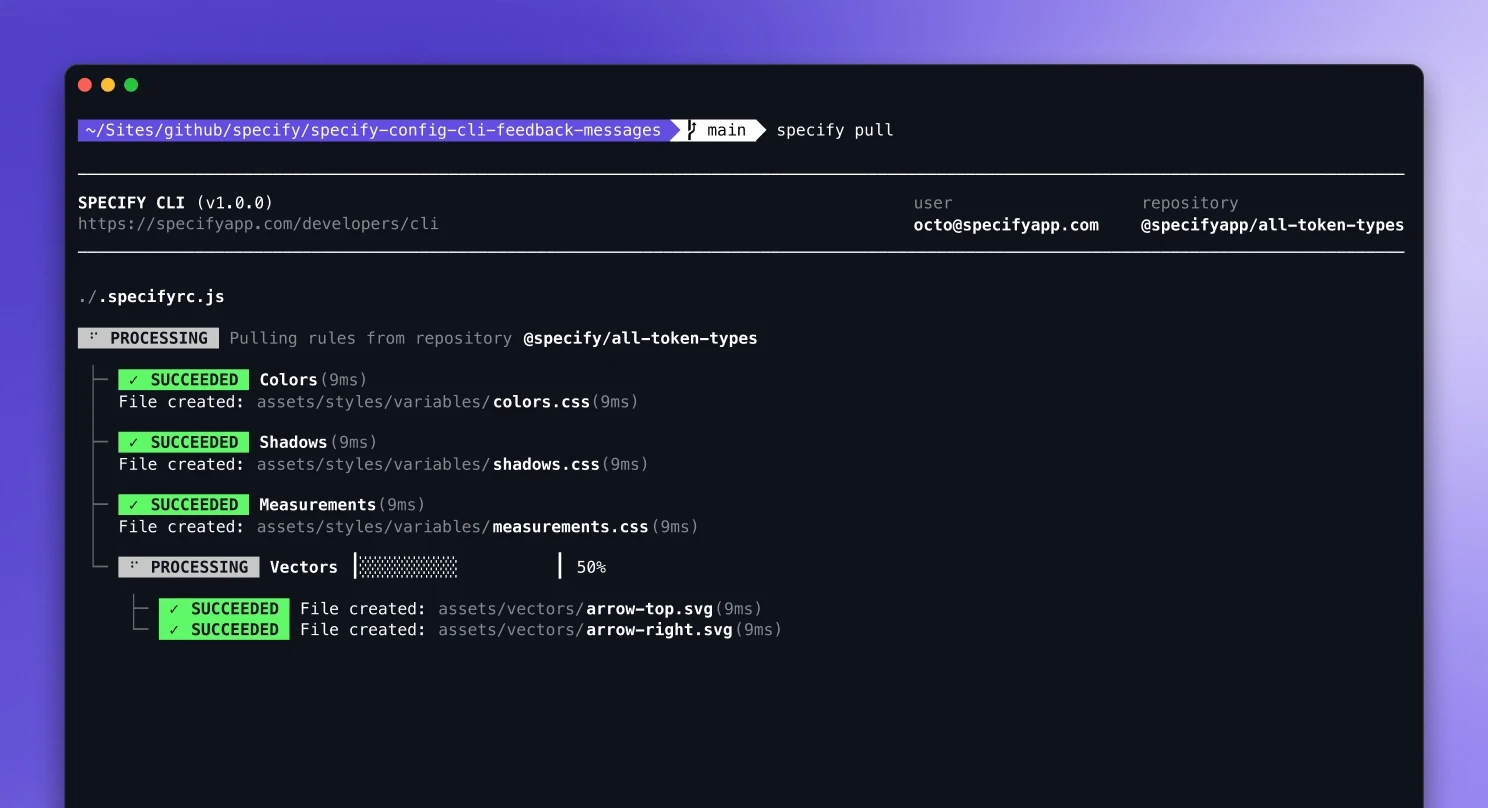The image size is (1488, 808).
Task: Click the Vectors progress bar
Action: [458, 567]
